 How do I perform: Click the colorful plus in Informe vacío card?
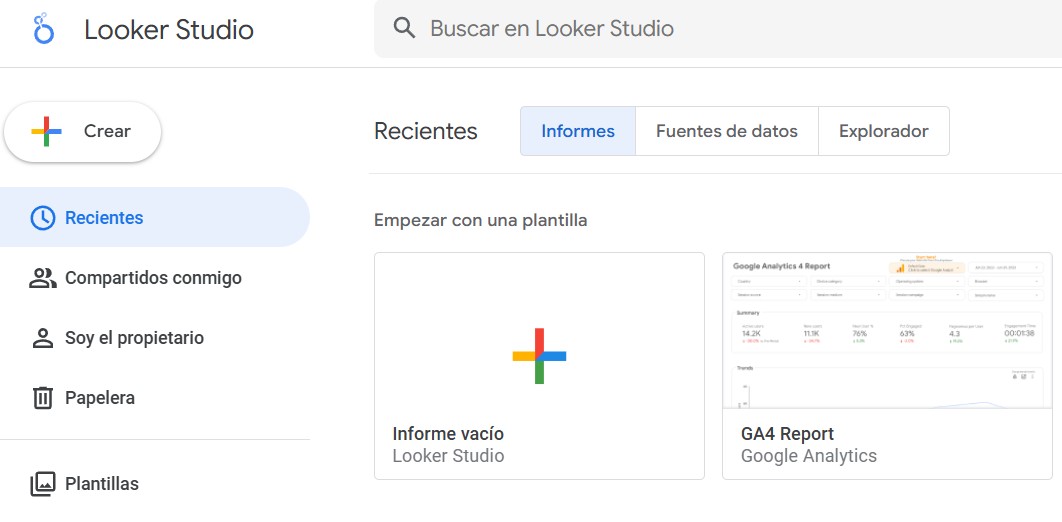click(539, 356)
